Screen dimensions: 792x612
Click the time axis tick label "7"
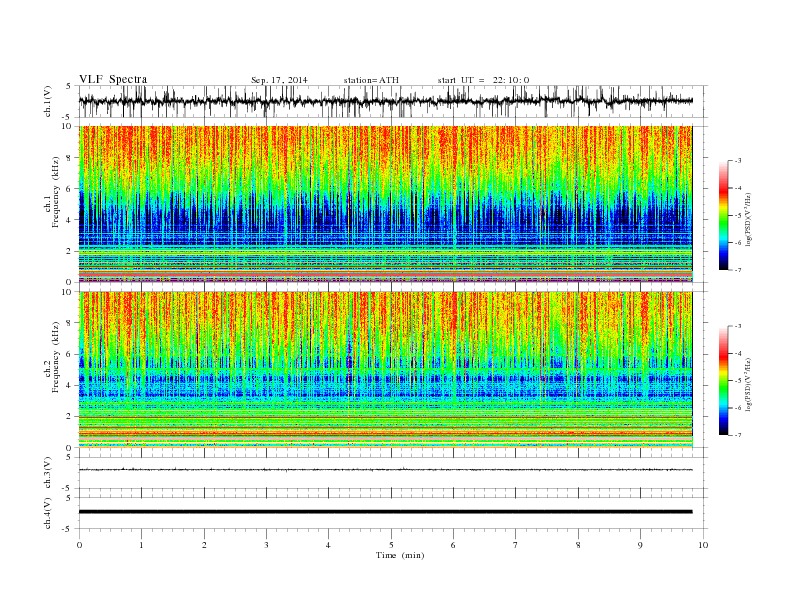(x=516, y=545)
